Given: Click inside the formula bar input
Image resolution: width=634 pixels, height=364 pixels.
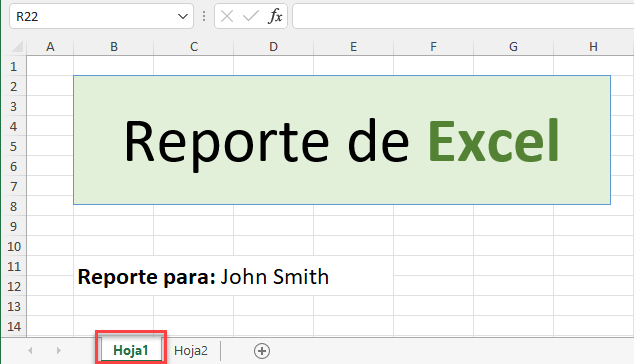Looking at the screenshot, I should [463, 17].
